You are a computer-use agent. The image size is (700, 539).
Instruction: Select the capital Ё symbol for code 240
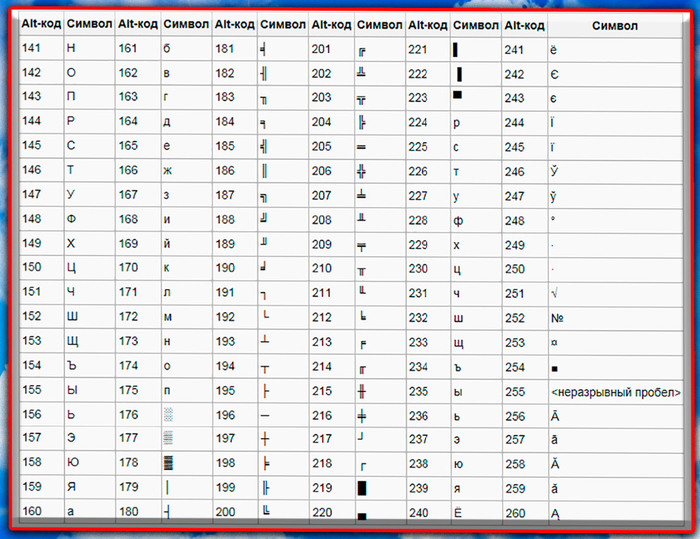point(458,511)
